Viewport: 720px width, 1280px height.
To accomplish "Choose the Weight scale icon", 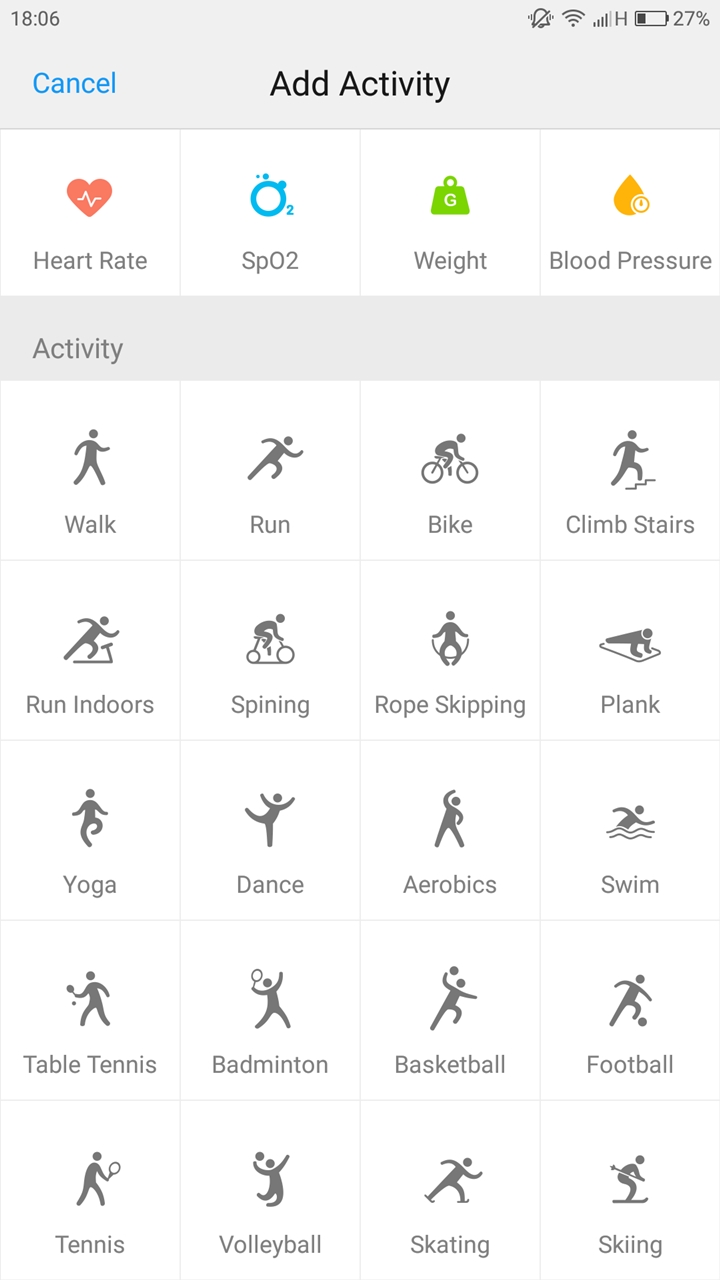I will pos(450,197).
